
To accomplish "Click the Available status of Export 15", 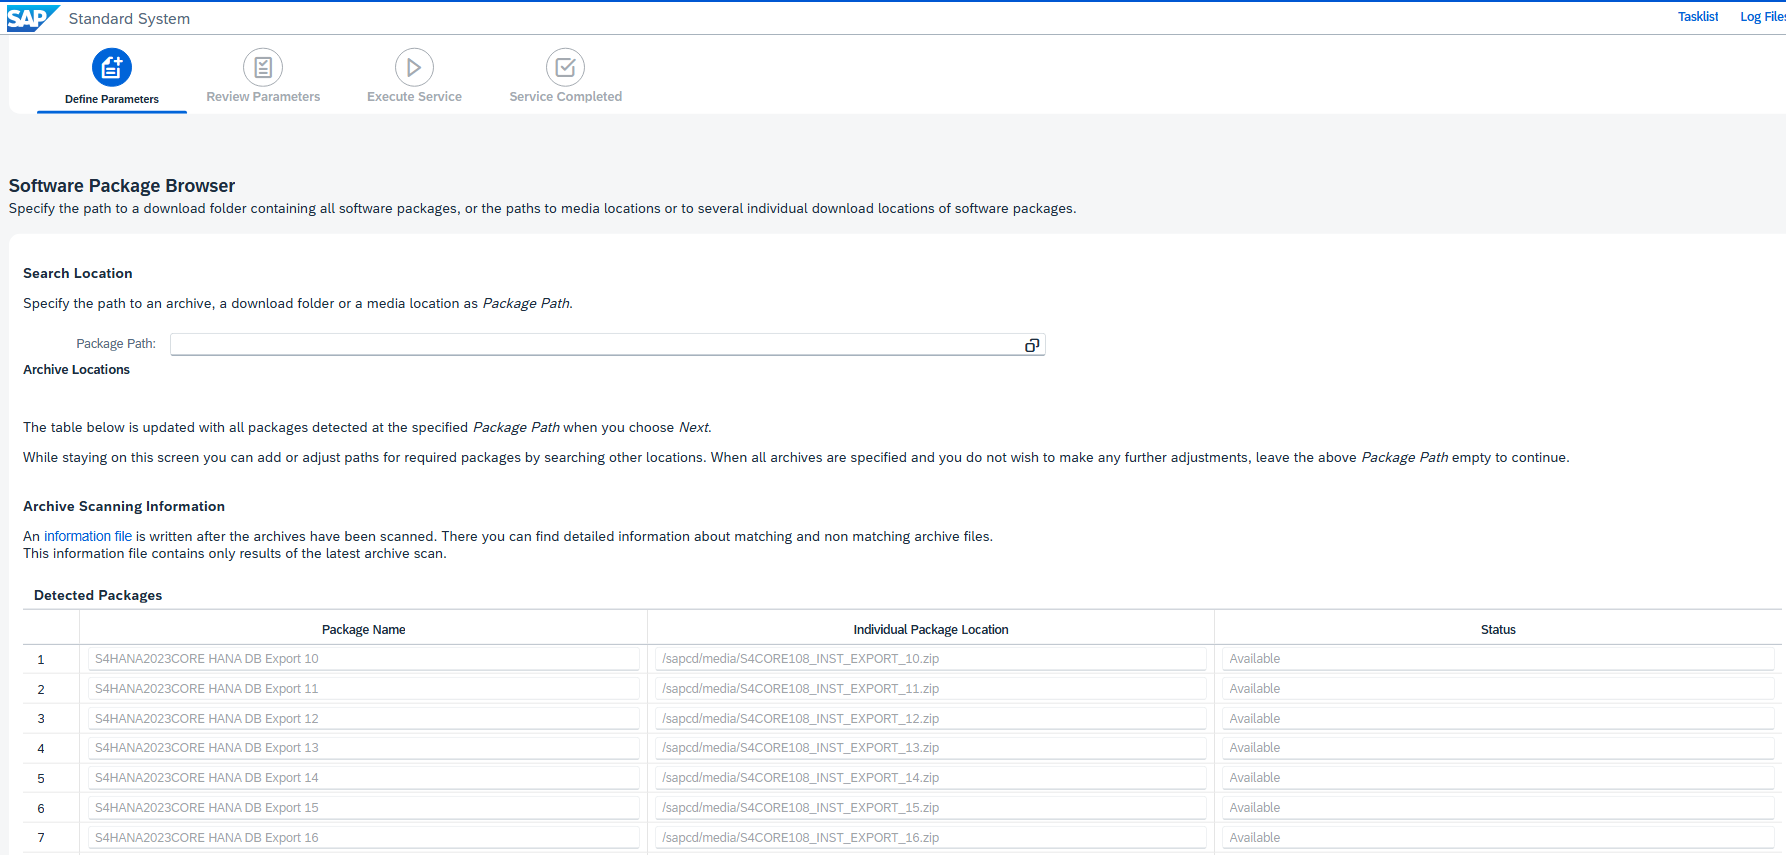I will (x=1498, y=808).
